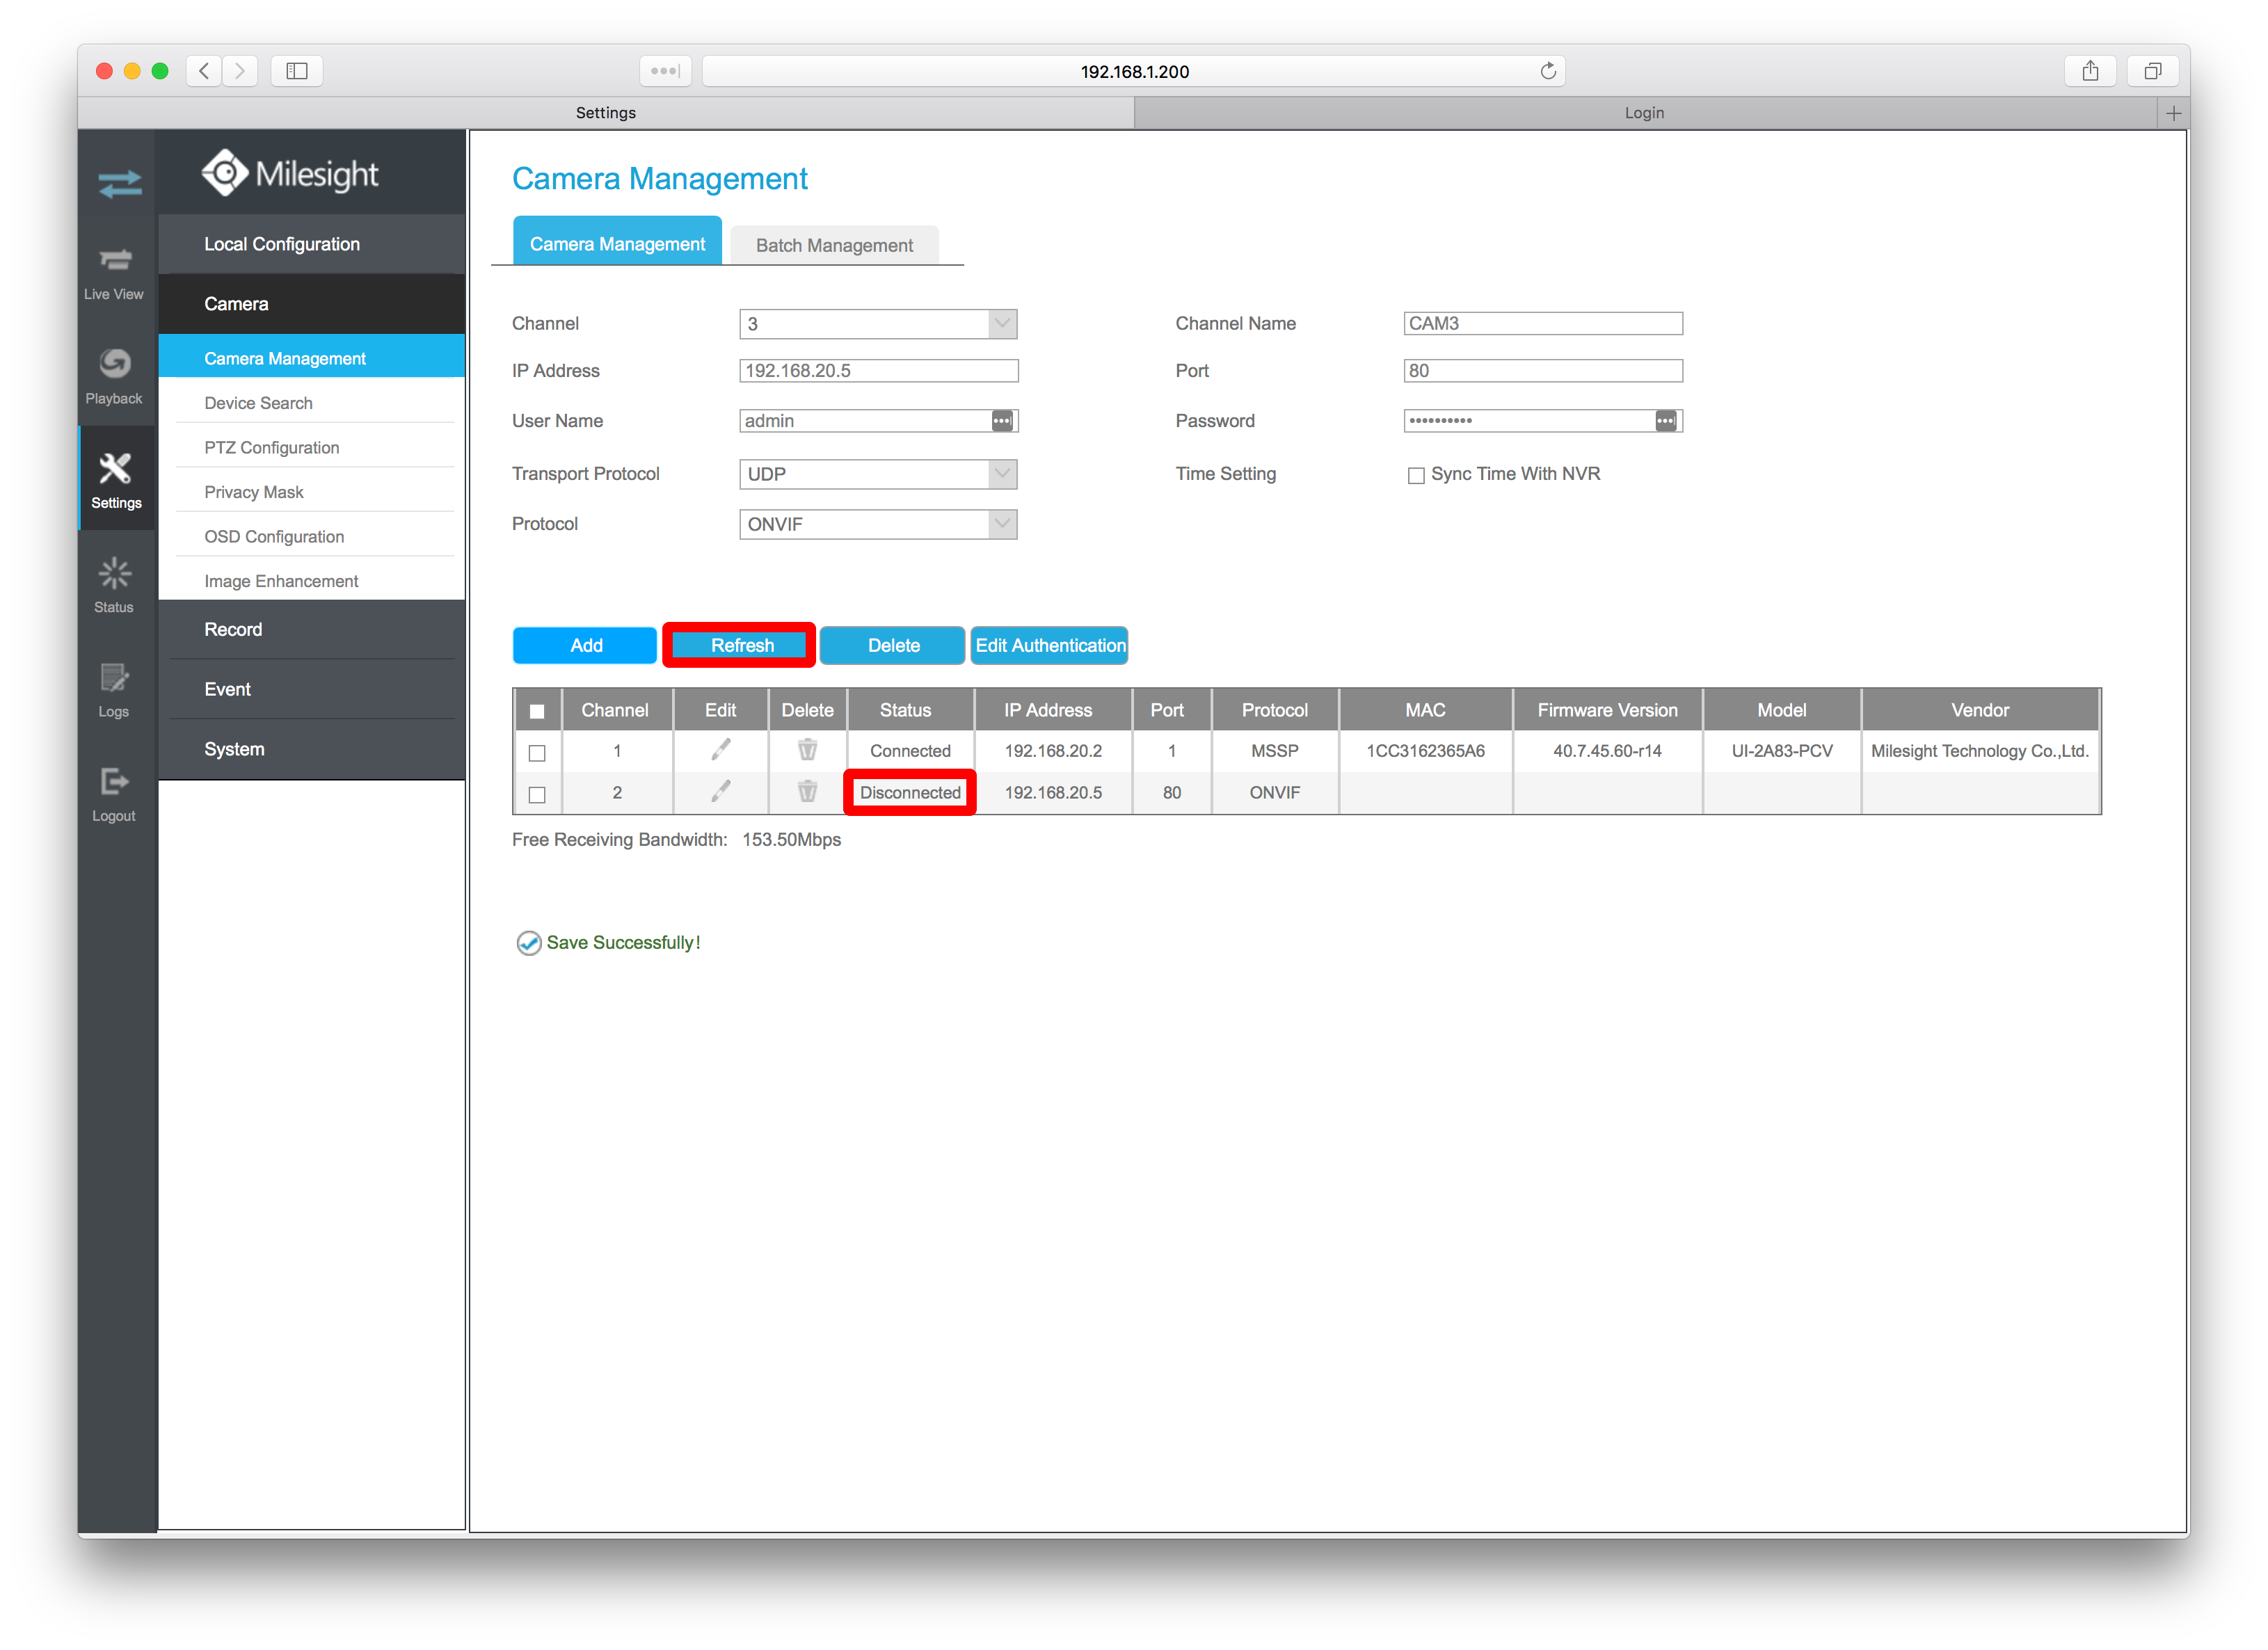Viewport: 2268px width, 1650px height.
Task: Click the Delete trash icon for Channel 2
Action: pyautogui.click(x=806, y=792)
